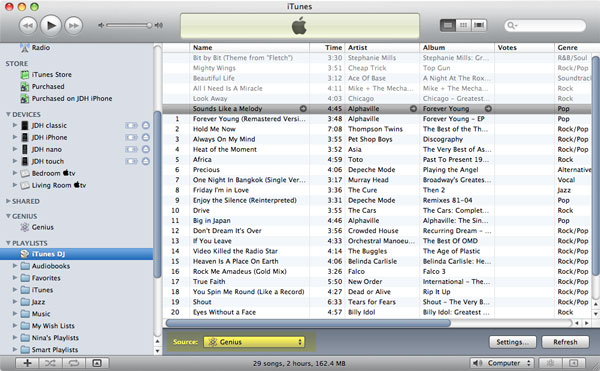
Task: Sort by the Artist column
Action: pyautogui.click(x=382, y=47)
